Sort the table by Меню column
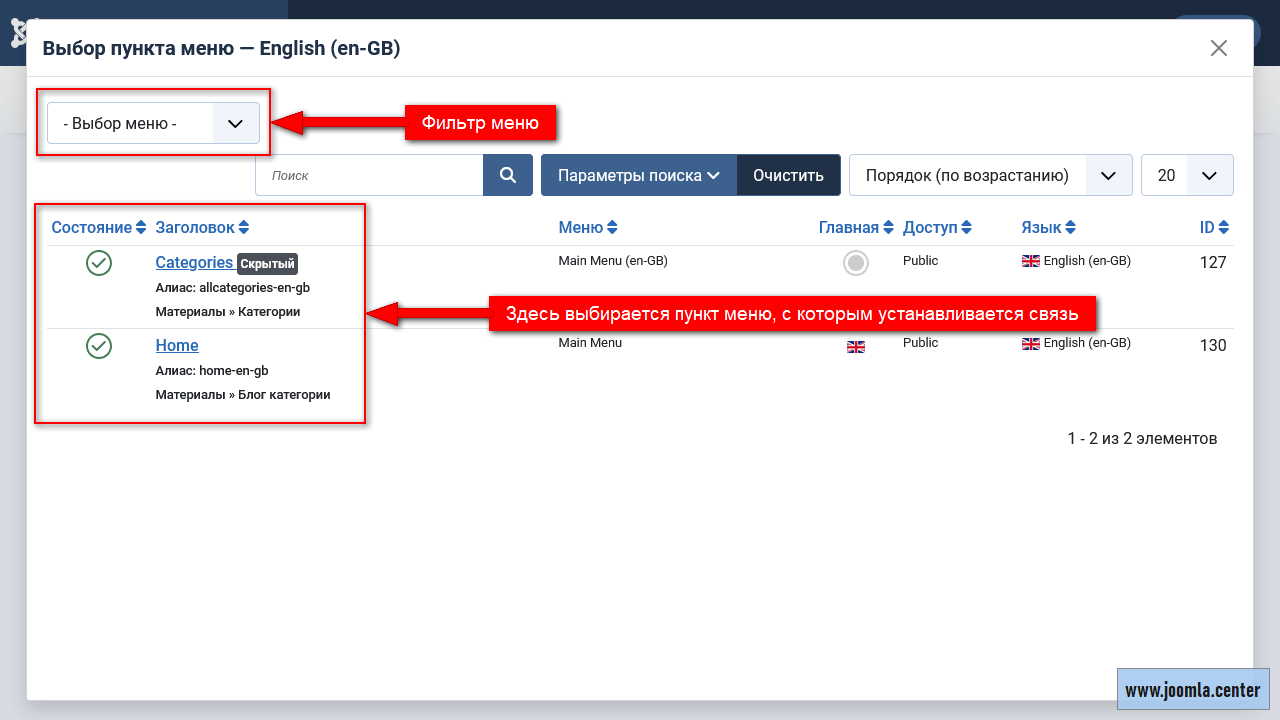The width and height of the screenshot is (1280, 720). coord(588,228)
